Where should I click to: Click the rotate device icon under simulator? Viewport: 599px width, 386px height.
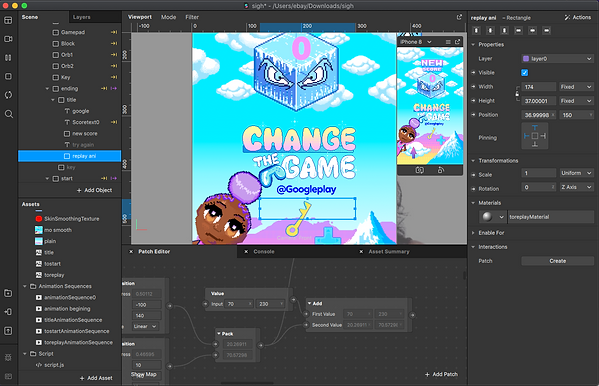coord(441,170)
